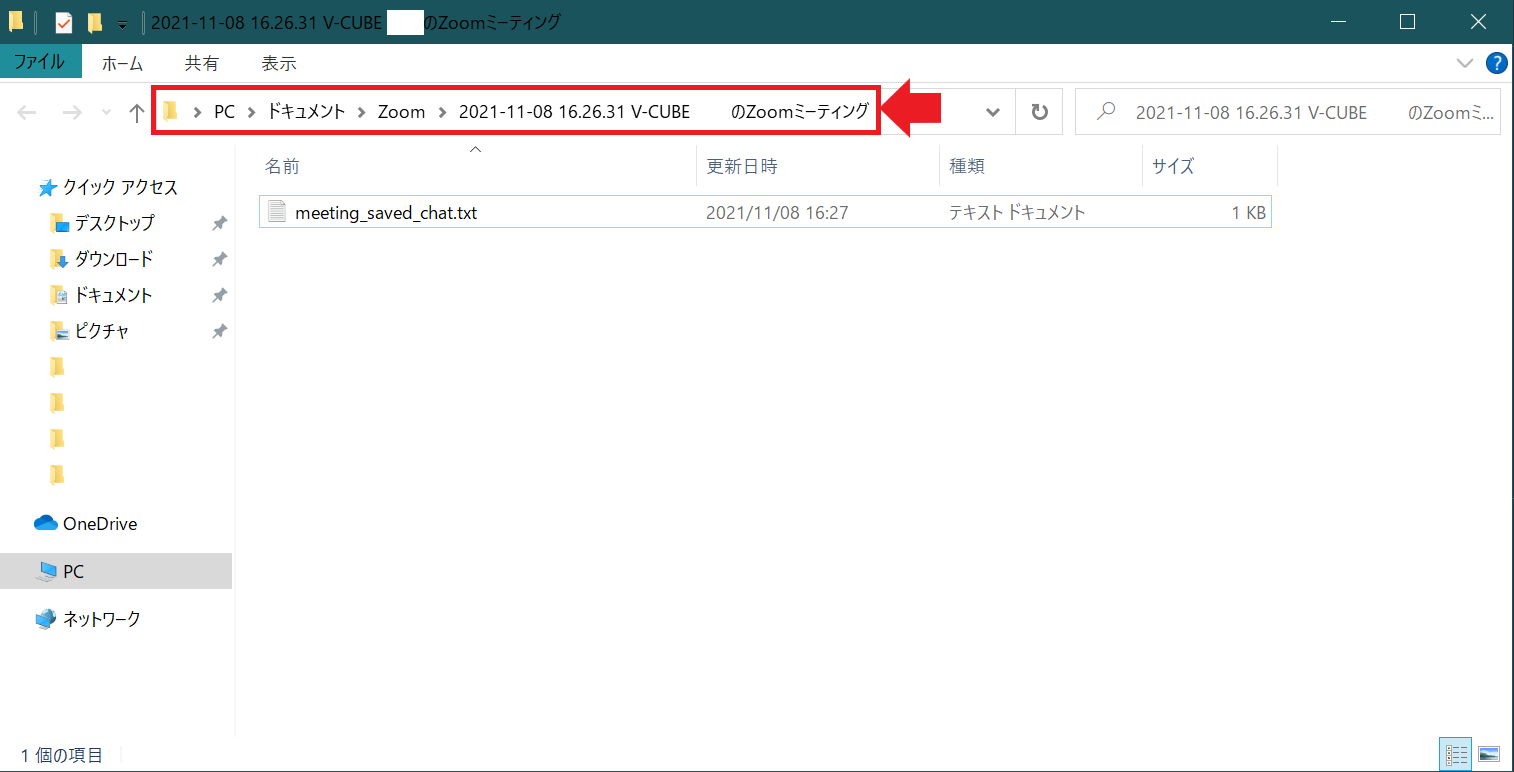Refresh the folder view
Image resolution: width=1514 pixels, height=772 pixels.
point(1039,112)
